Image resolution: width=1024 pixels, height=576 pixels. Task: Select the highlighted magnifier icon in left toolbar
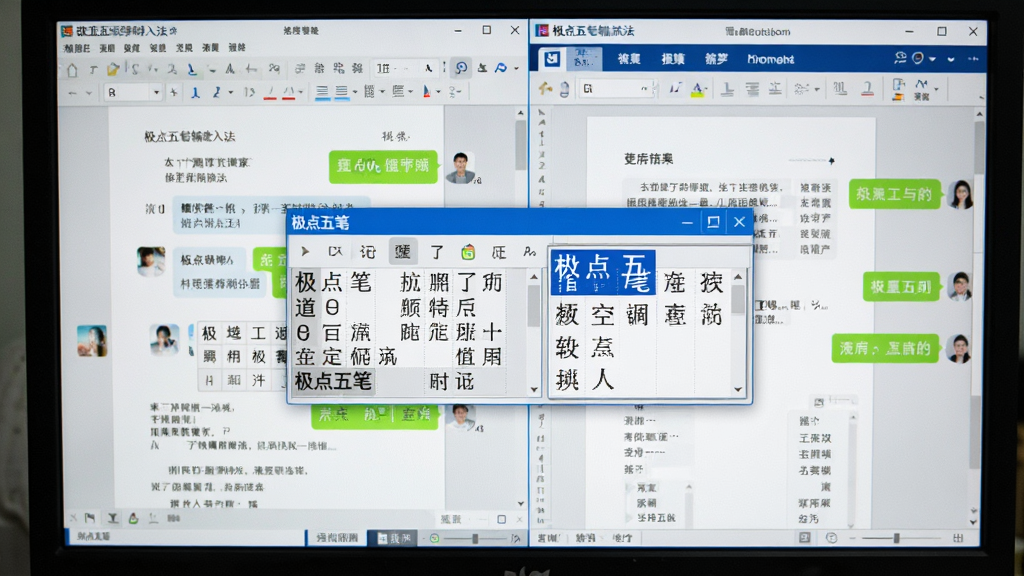tap(461, 68)
